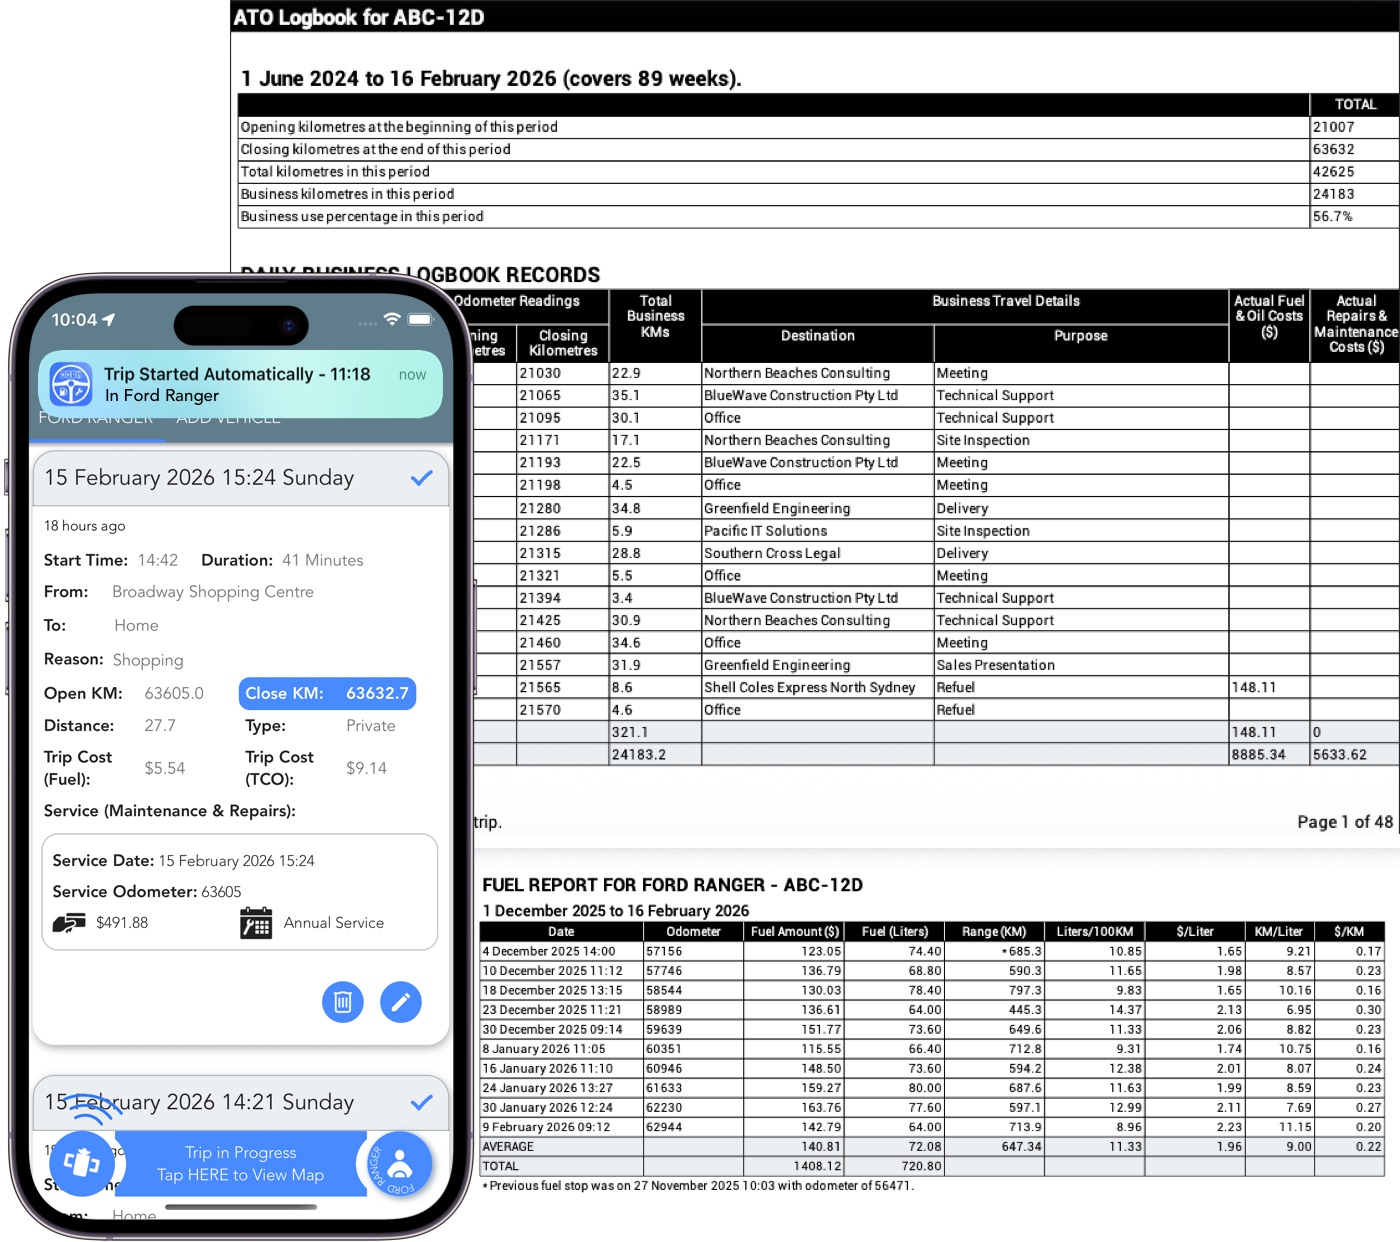Expand the 15 February 14:21 trip card

point(200,1103)
